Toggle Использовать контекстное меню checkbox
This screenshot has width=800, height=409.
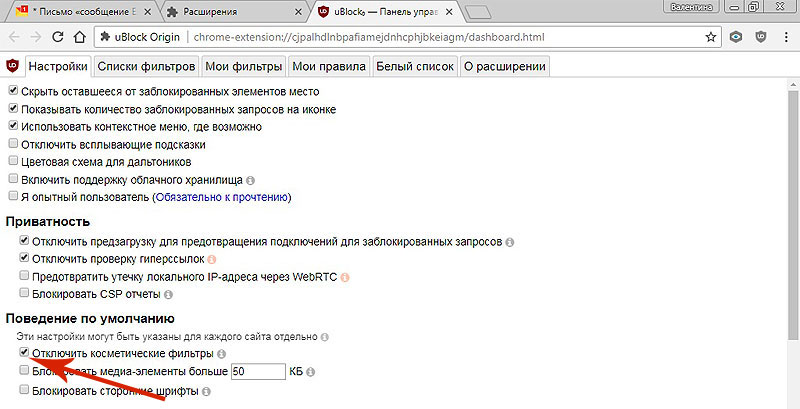tap(13, 126)
